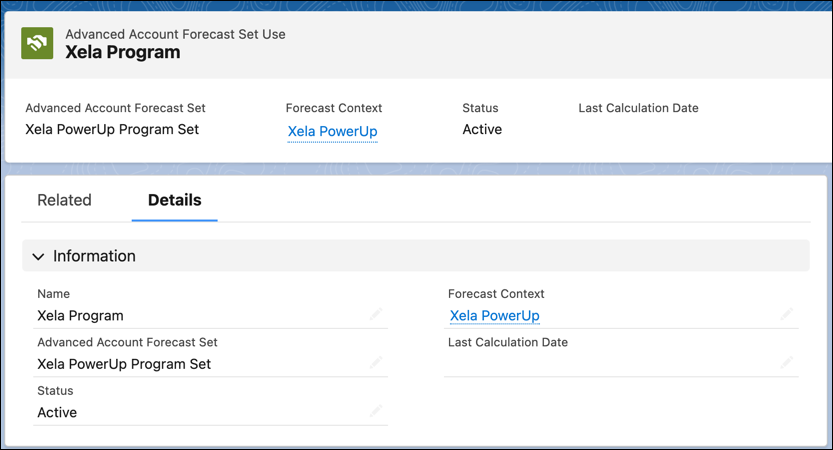Edit the Name field pencil icon
This screenshot has width=833, height=450.
pos(376,315)
